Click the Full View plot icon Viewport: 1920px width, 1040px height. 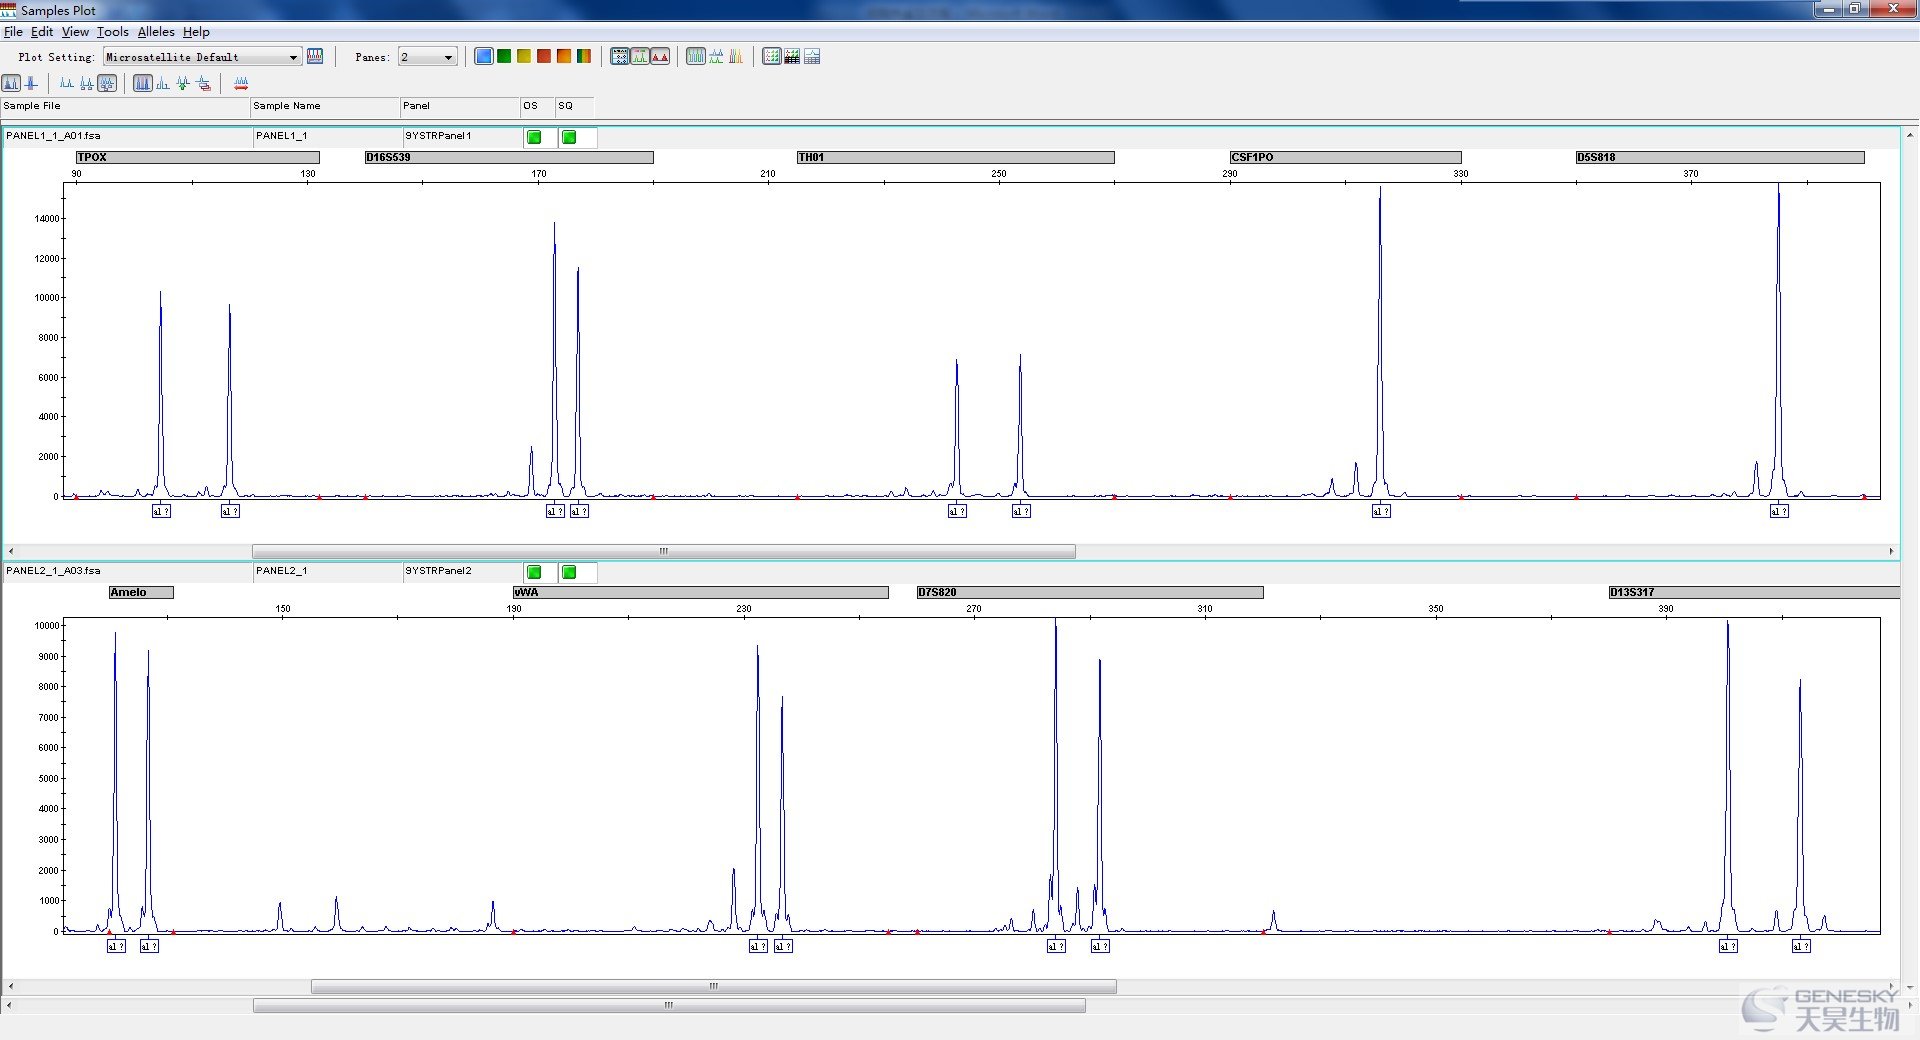11,83
